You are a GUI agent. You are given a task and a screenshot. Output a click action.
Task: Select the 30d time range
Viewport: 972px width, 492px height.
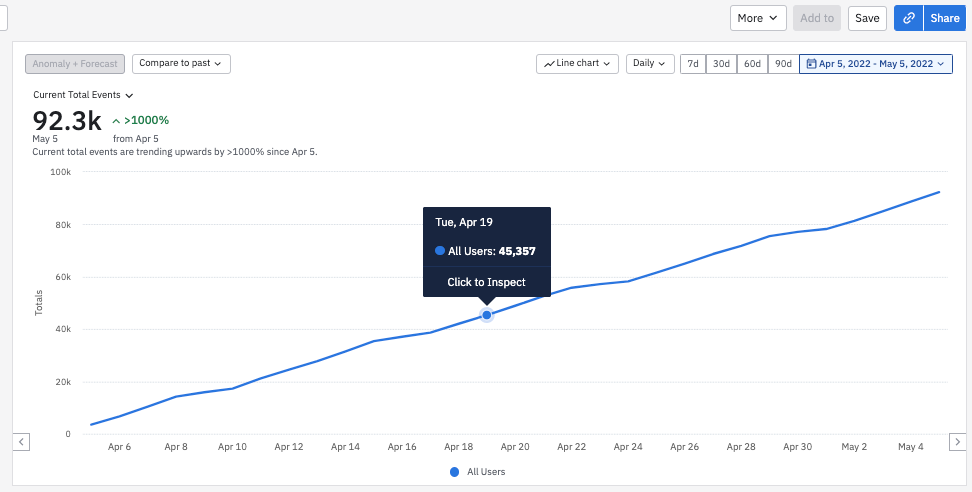(721, 64)
